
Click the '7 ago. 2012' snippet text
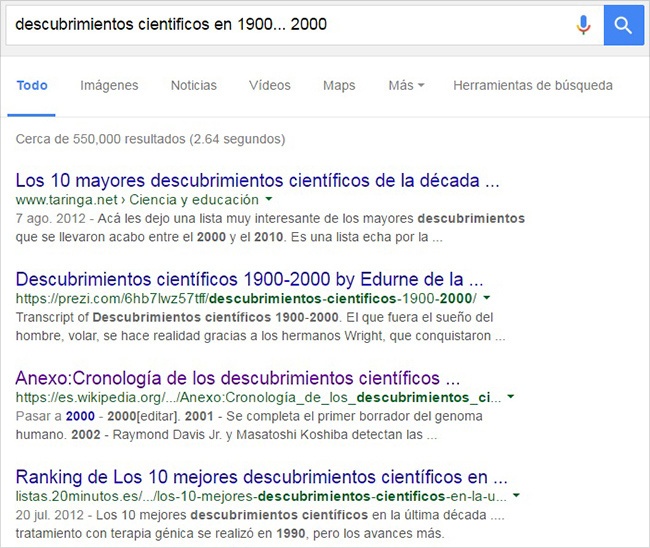point(51,218)
